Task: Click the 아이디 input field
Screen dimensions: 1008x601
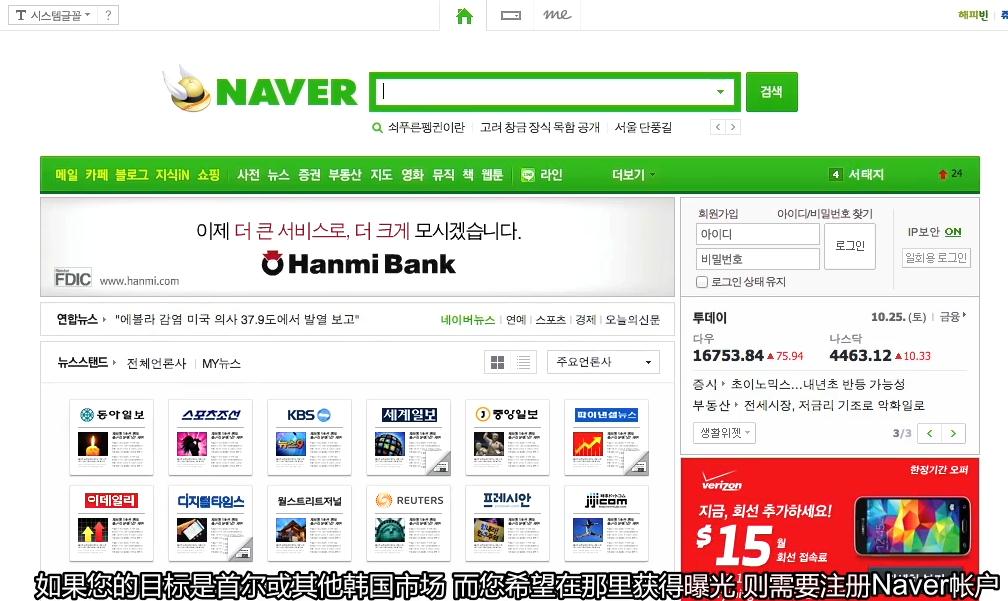Action: point(758,234)
